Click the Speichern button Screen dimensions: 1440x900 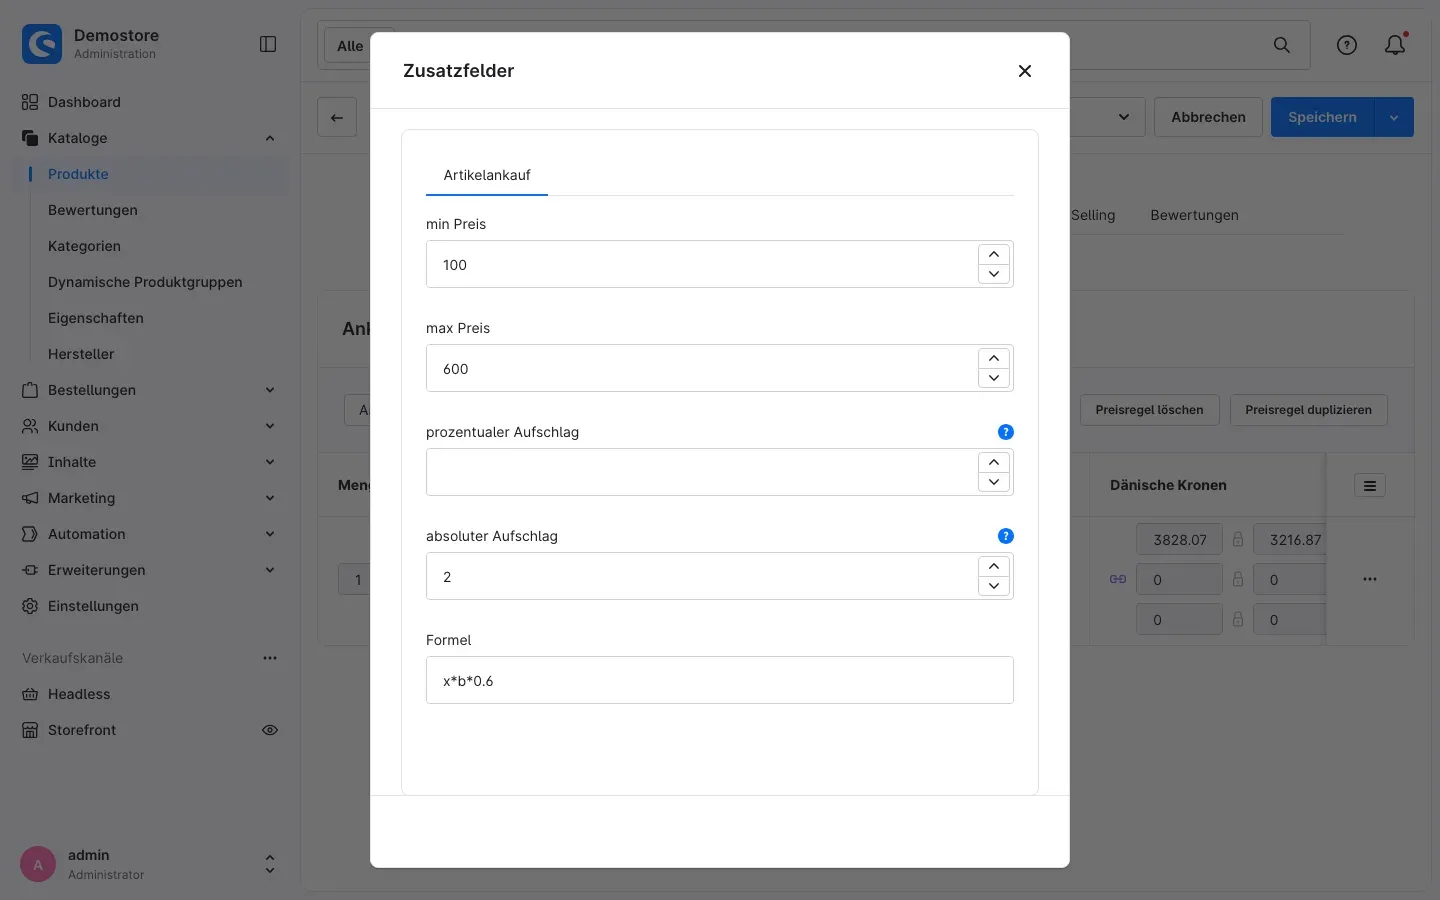(1322, 117)
